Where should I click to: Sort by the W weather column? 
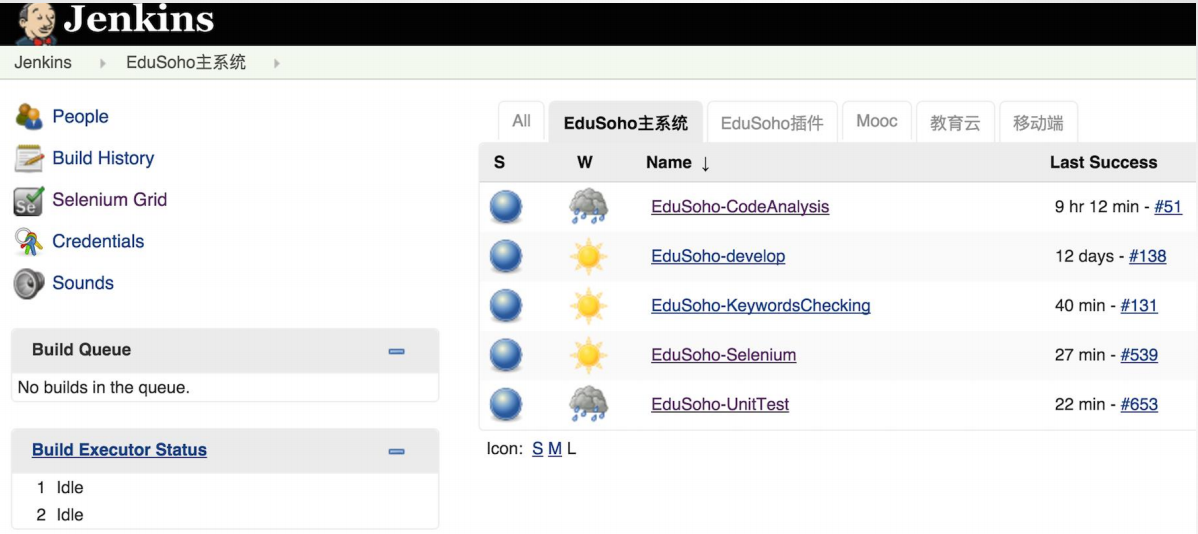click(x=585, y=162)
